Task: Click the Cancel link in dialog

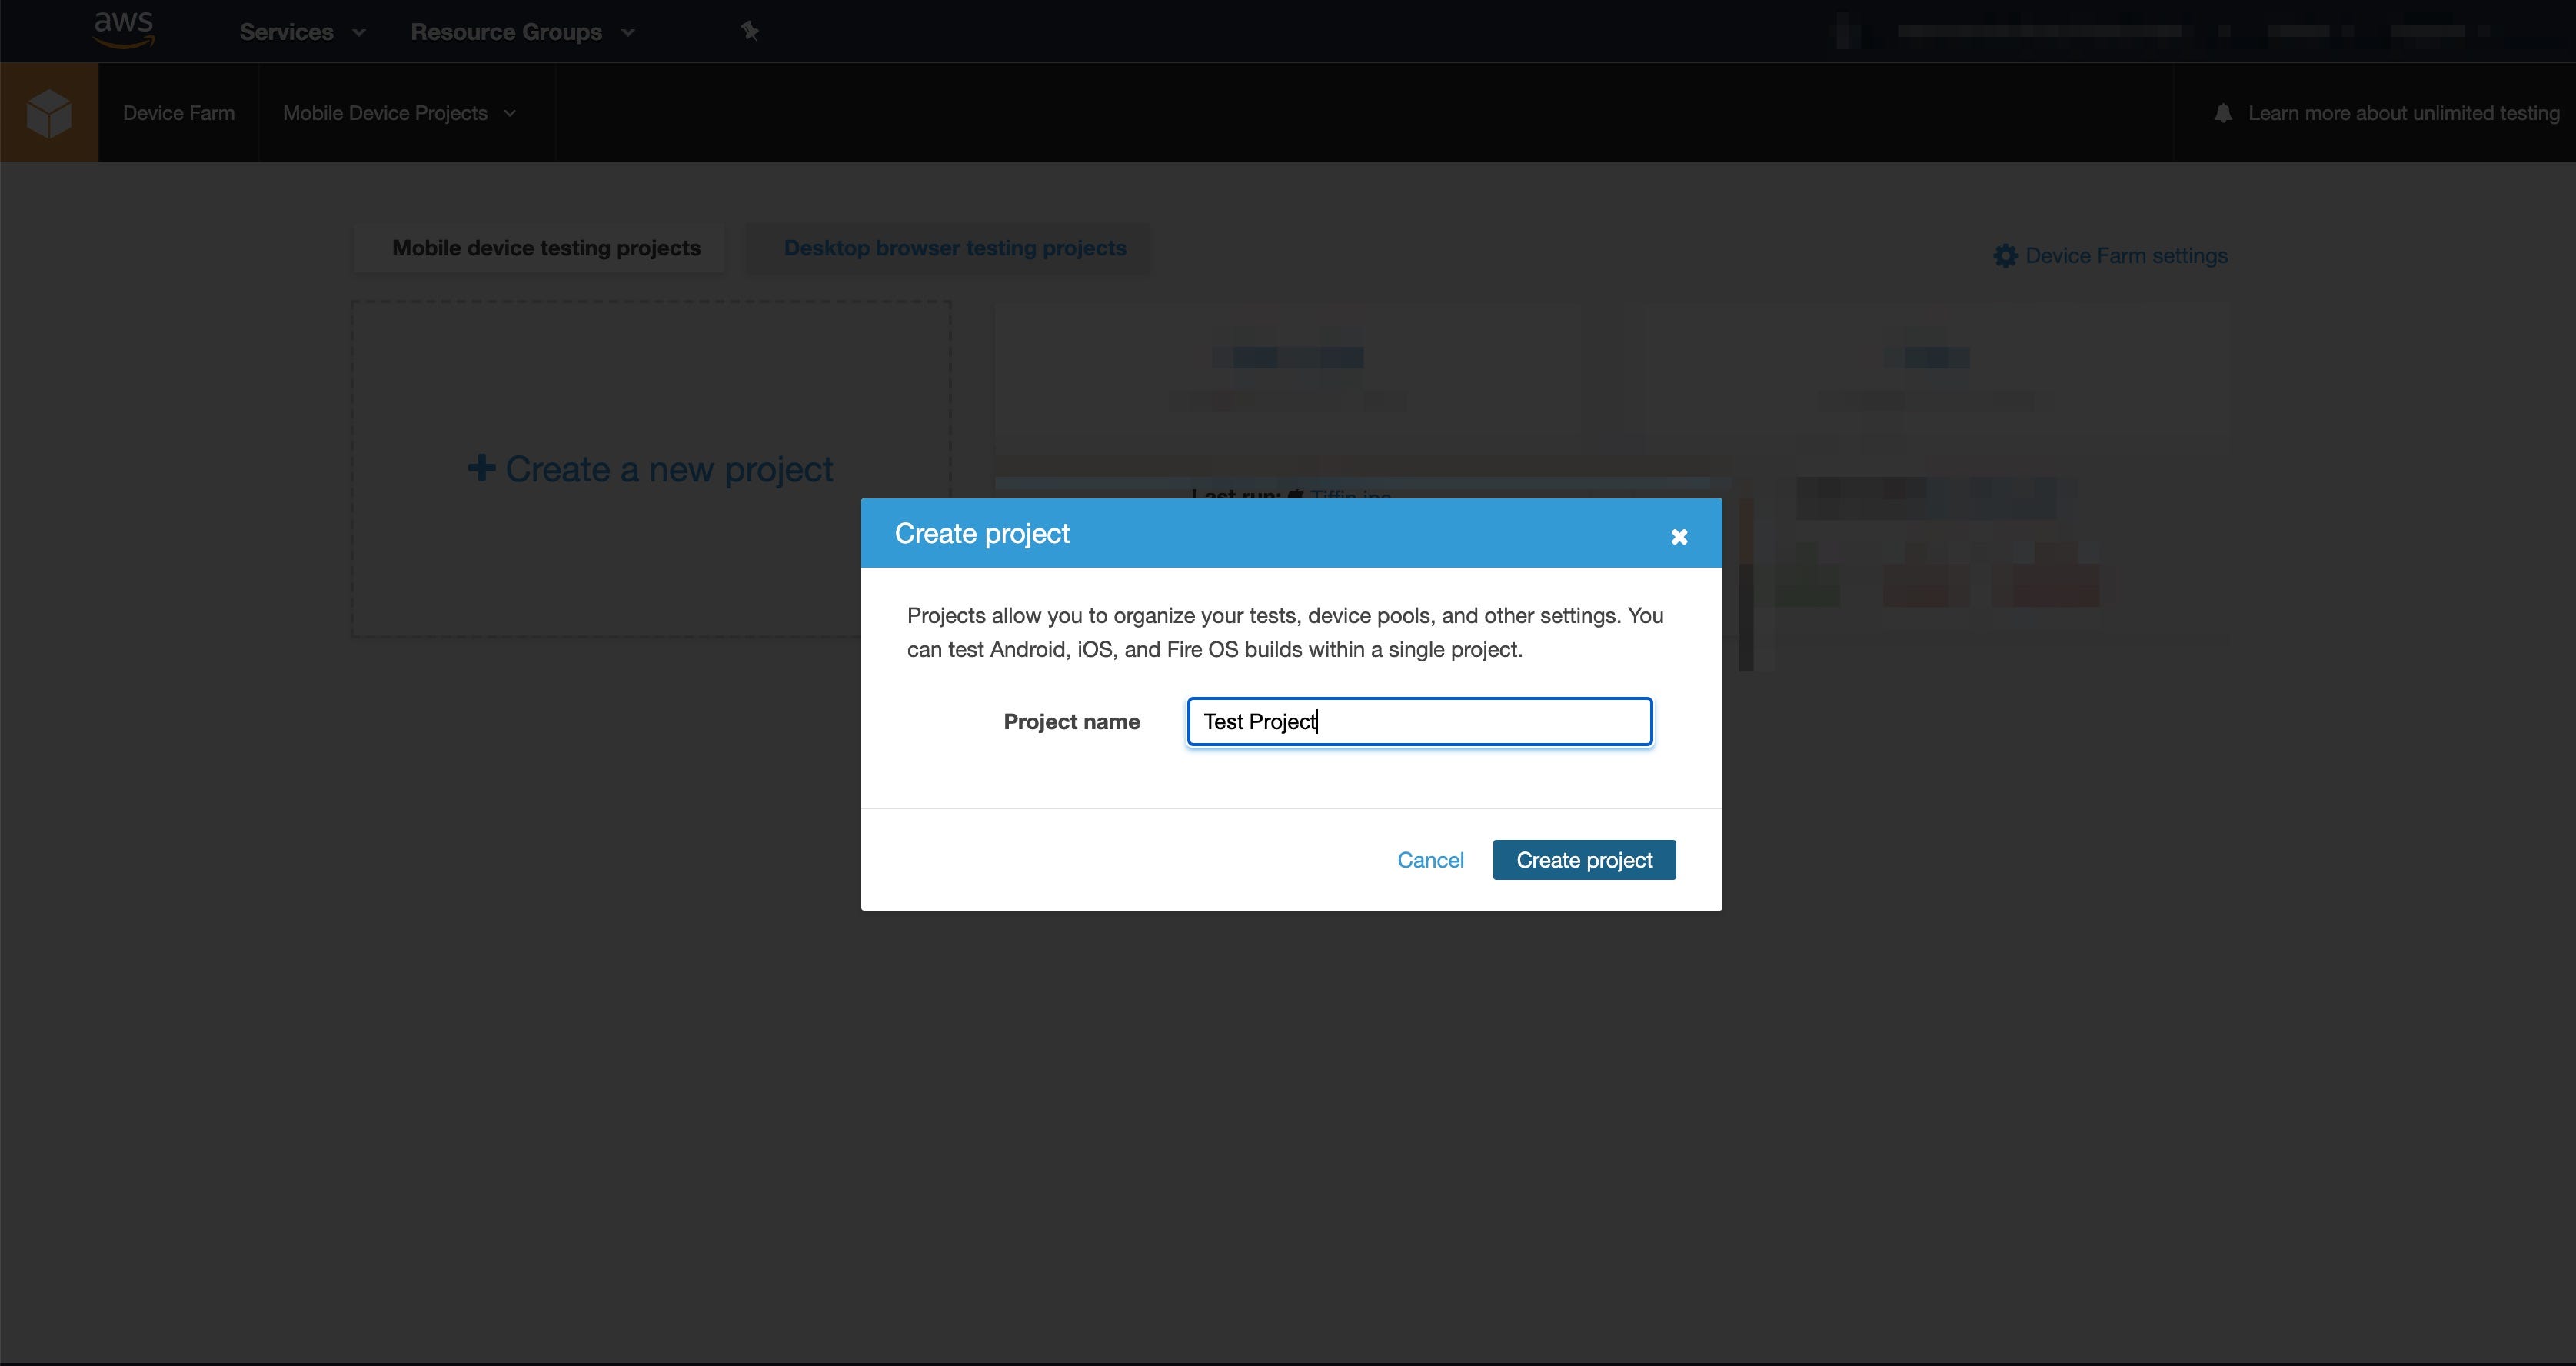Action: point(1430,860)
